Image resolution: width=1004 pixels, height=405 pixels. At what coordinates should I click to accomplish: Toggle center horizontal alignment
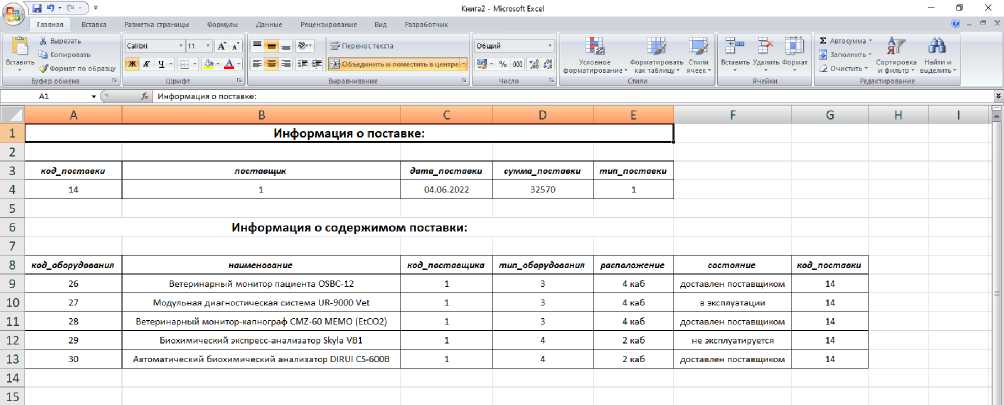tap(271, 64)
